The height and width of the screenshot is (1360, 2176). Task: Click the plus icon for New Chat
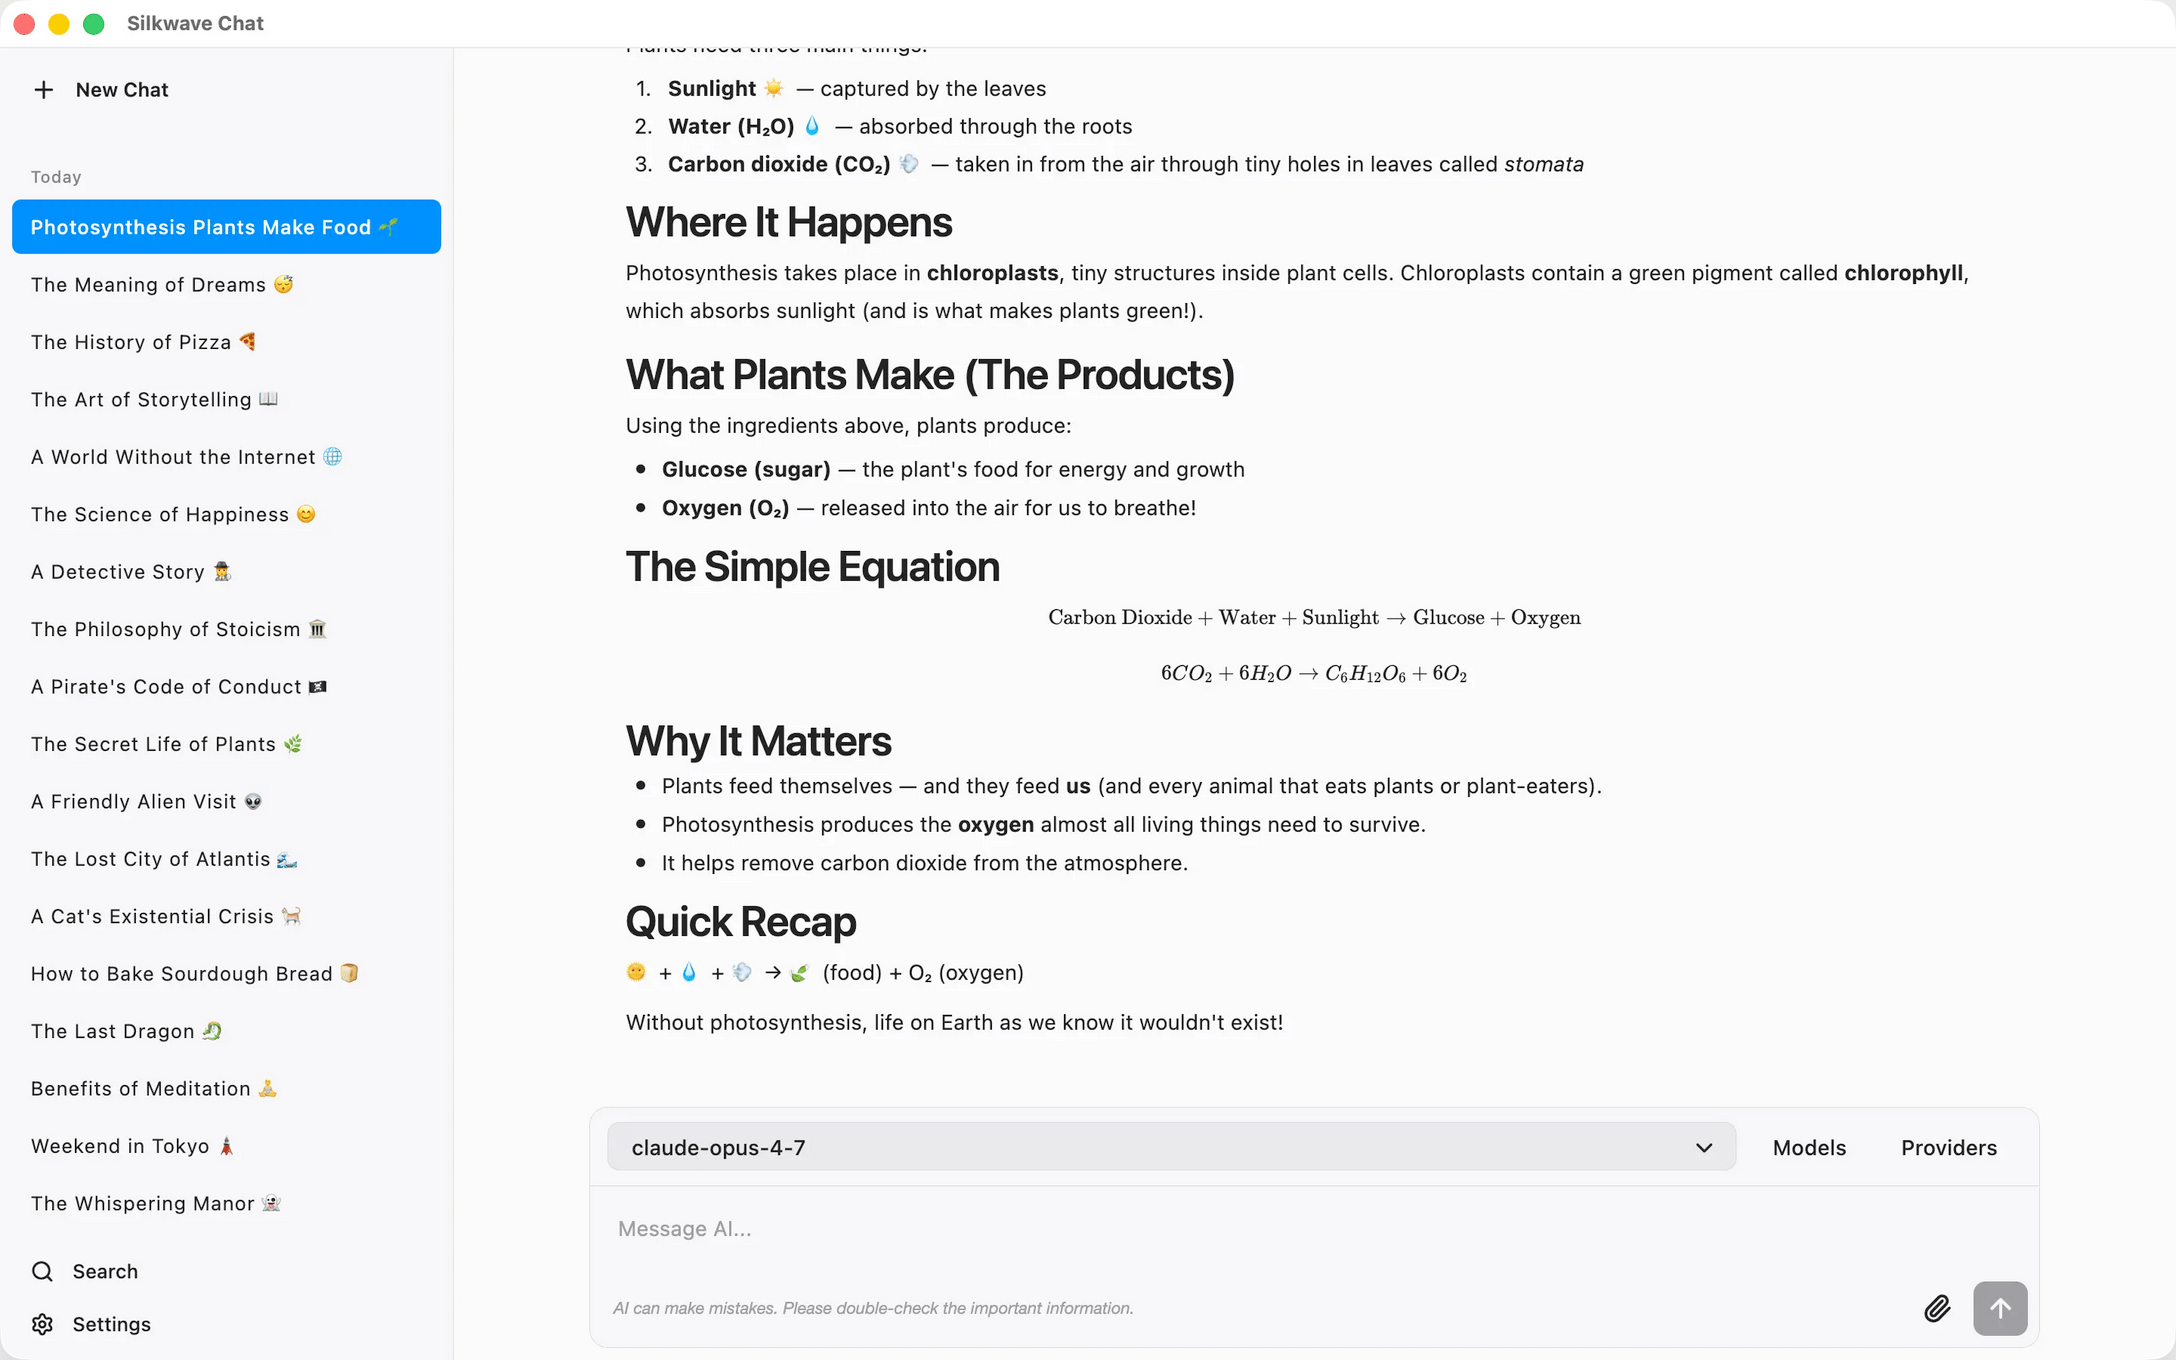(43, 90)
